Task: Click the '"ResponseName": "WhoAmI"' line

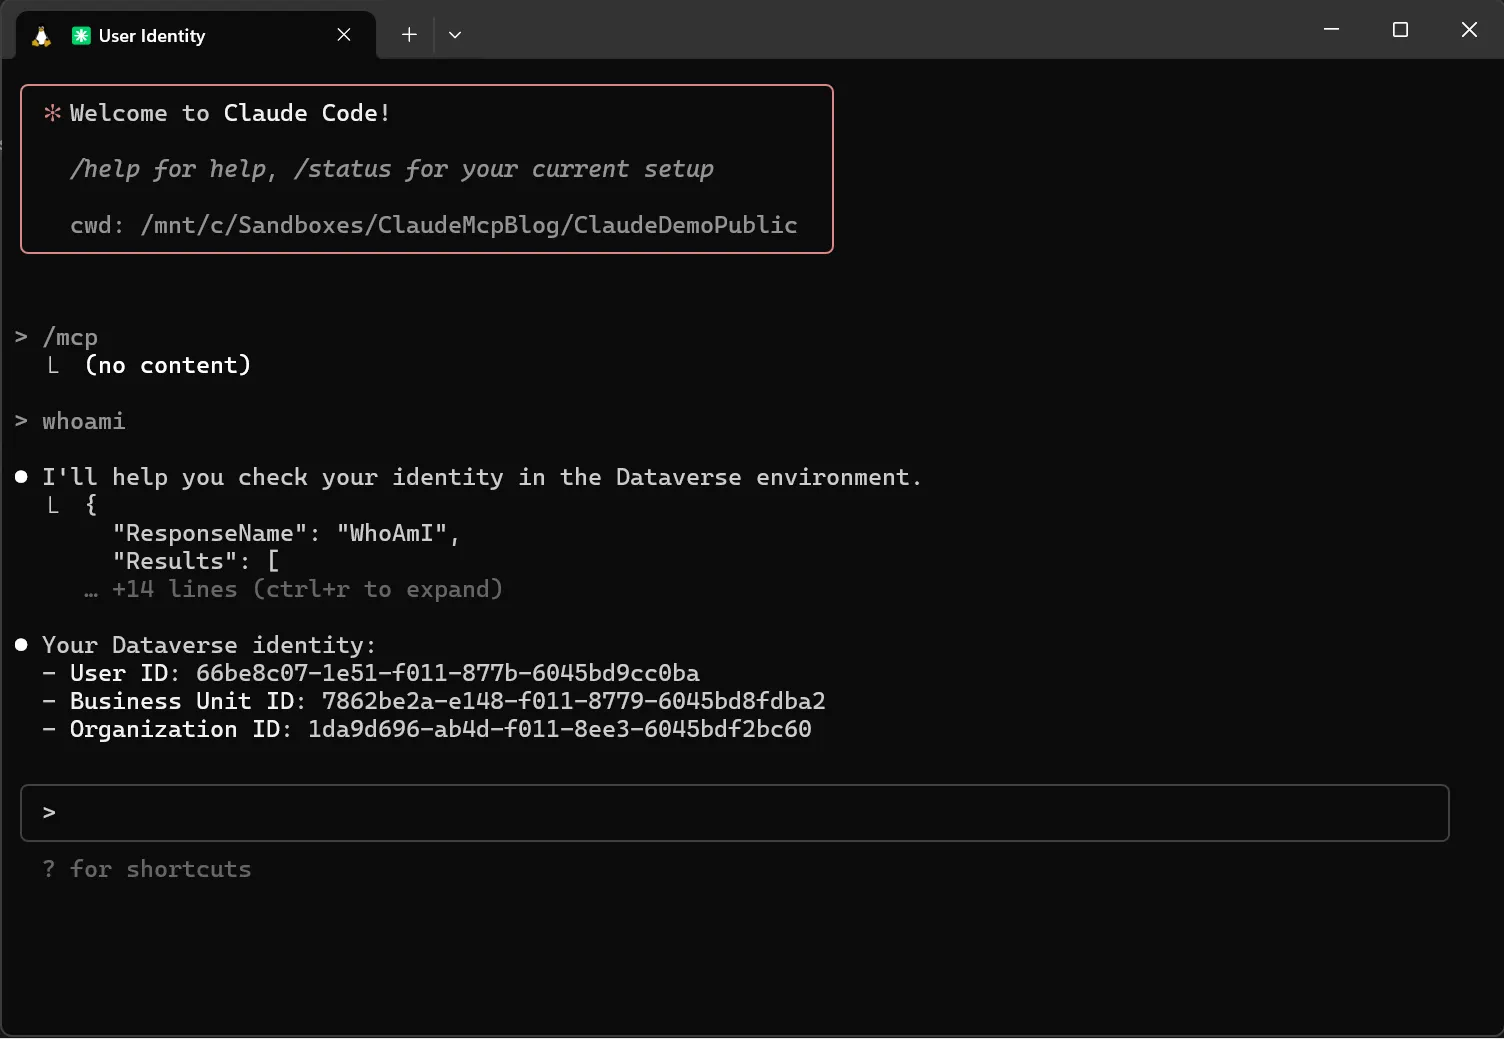Action: pyautogui.click(x=285, y=533)
